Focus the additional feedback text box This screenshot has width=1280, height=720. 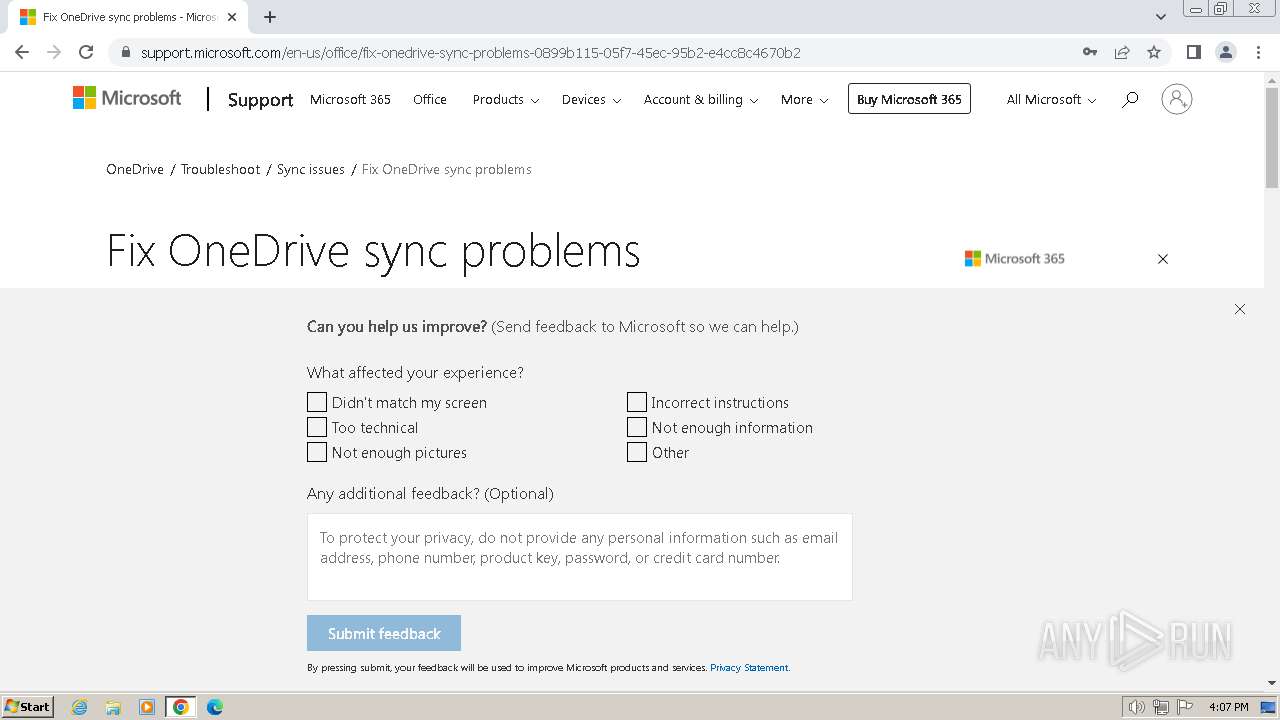[x=580, y=557]
